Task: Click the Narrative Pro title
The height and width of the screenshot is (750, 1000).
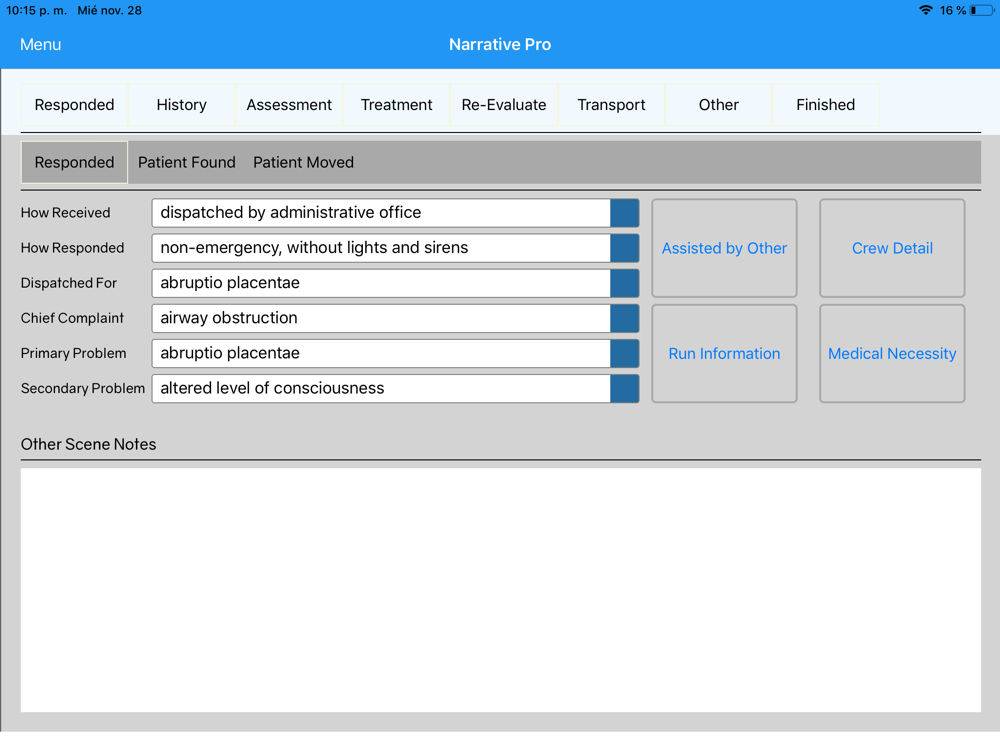Action: (500, 45)
